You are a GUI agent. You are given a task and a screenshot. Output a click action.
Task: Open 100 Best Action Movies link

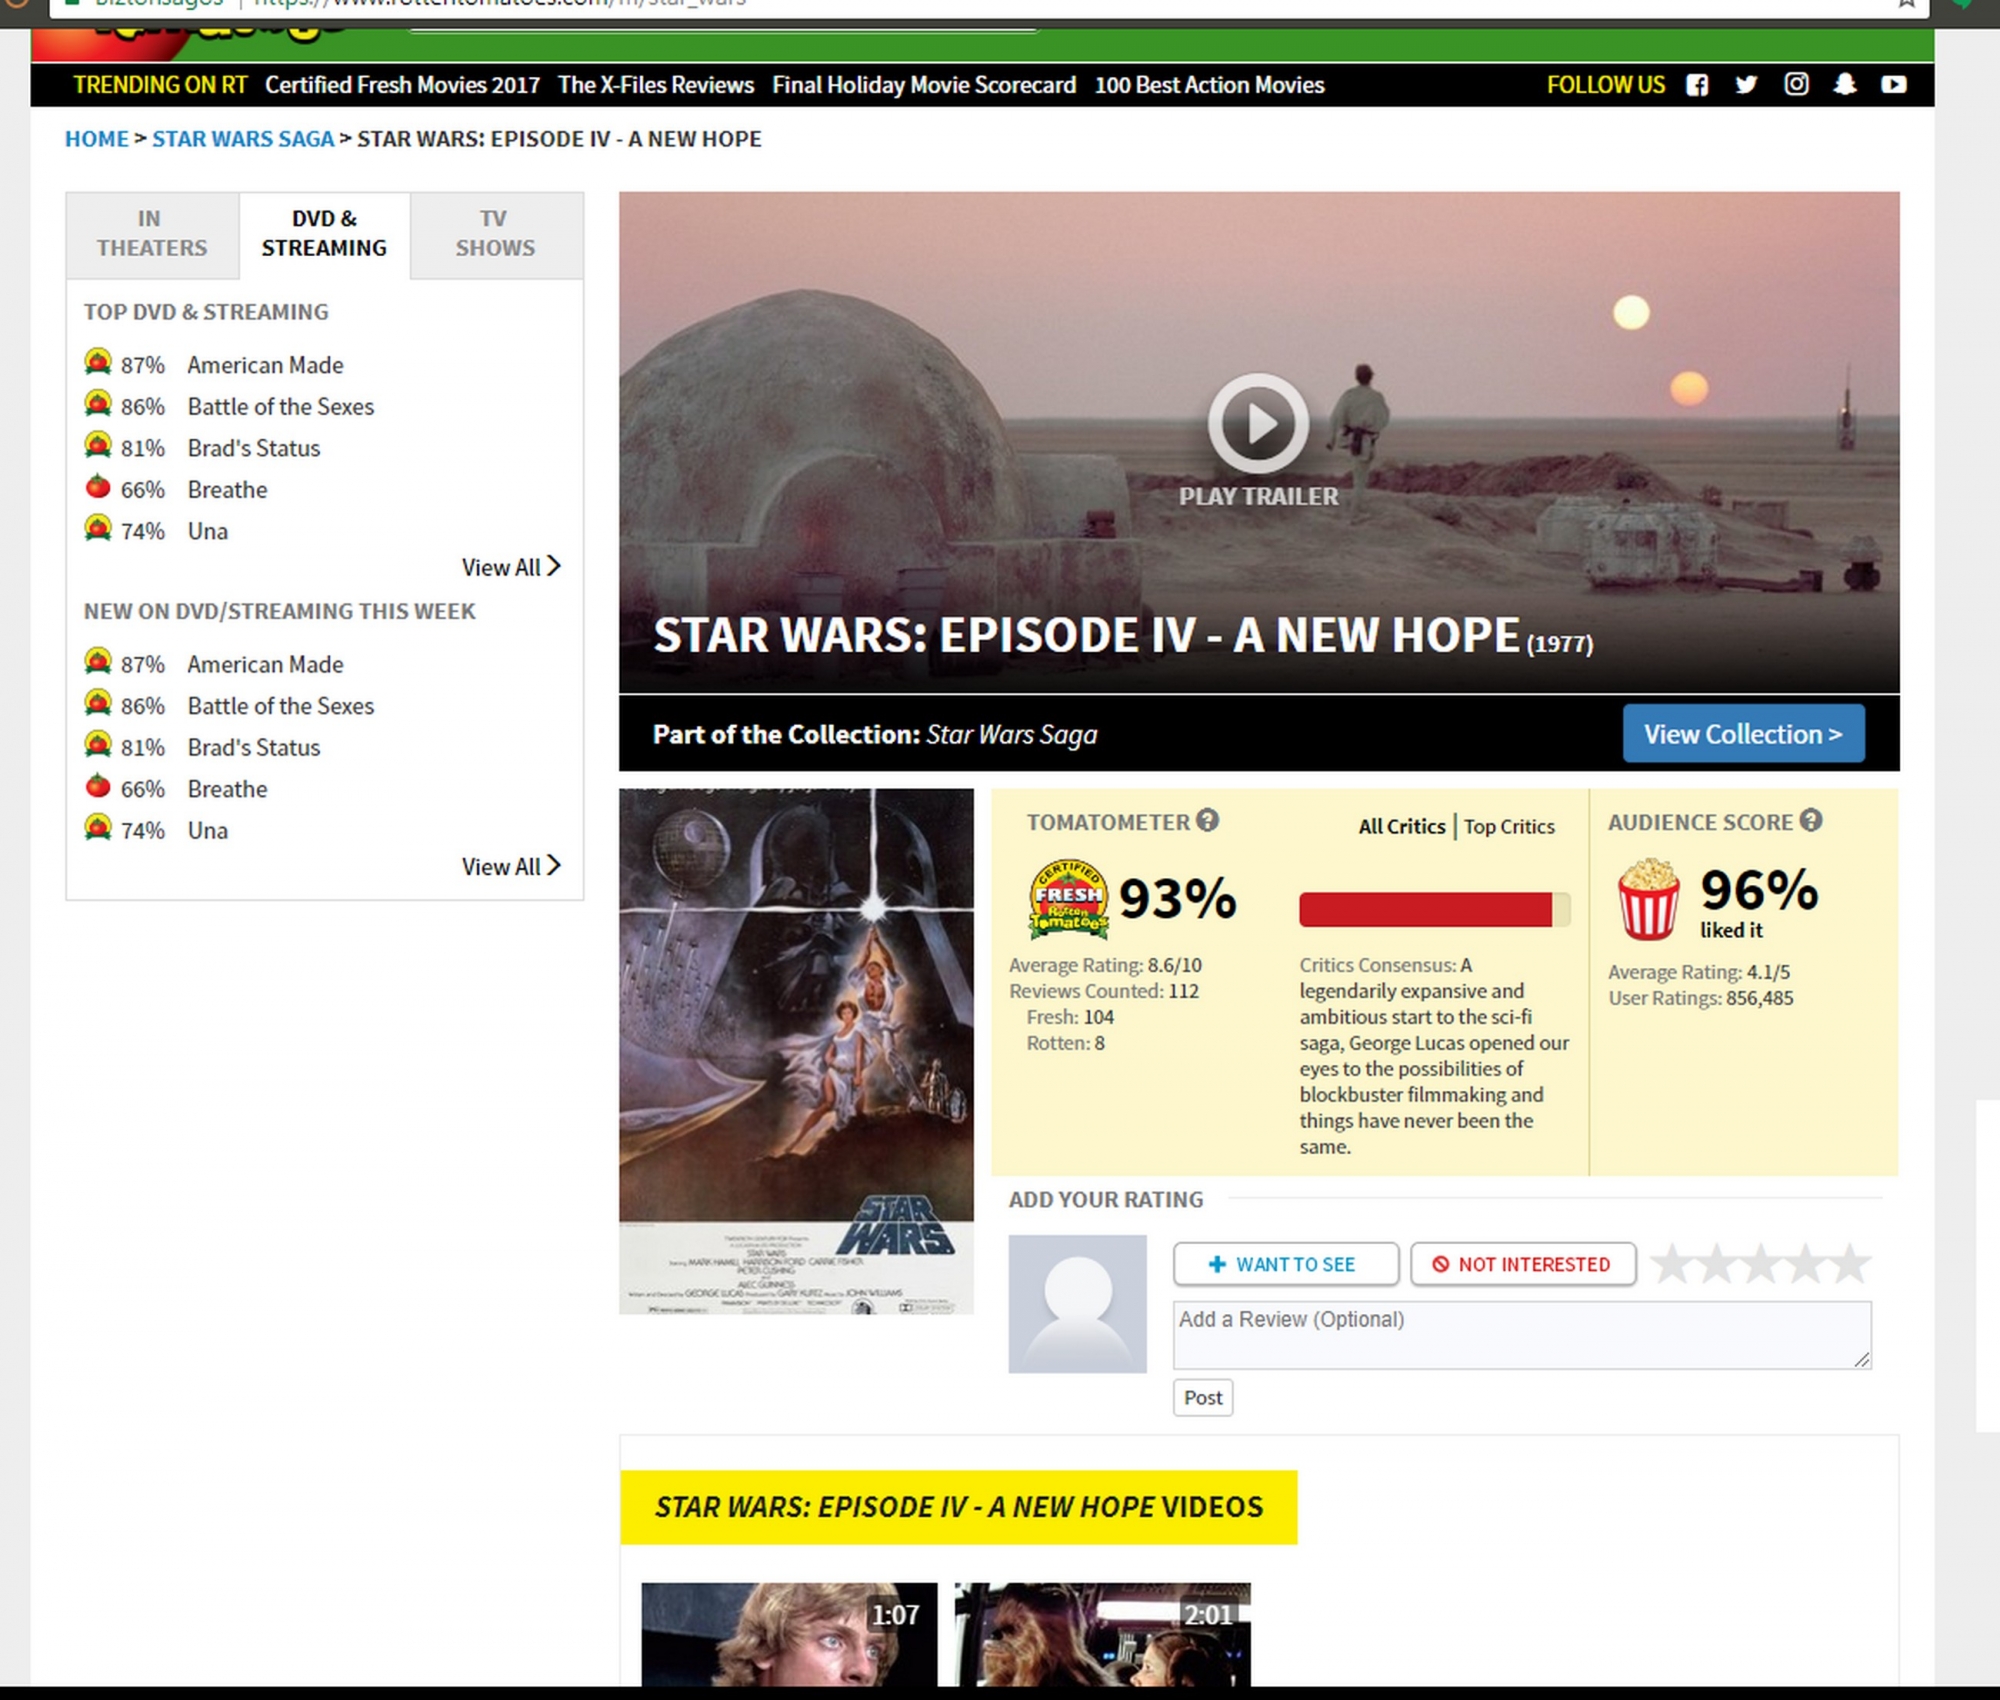(1209, 85)
